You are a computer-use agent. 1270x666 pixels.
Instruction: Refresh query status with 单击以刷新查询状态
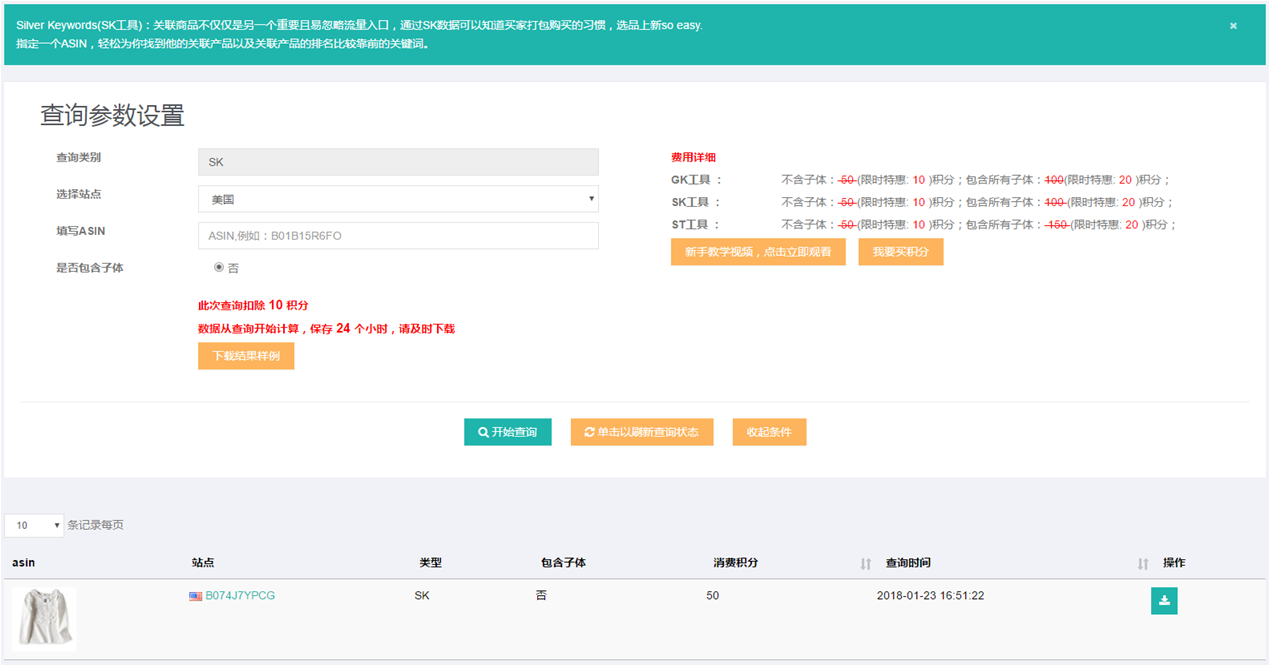[641, 432]
